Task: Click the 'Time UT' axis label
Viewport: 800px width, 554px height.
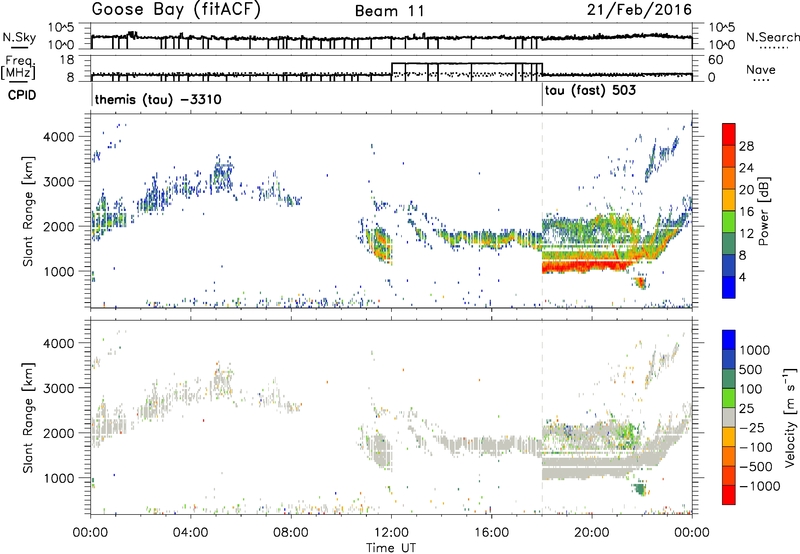Action: pos(391,547)
